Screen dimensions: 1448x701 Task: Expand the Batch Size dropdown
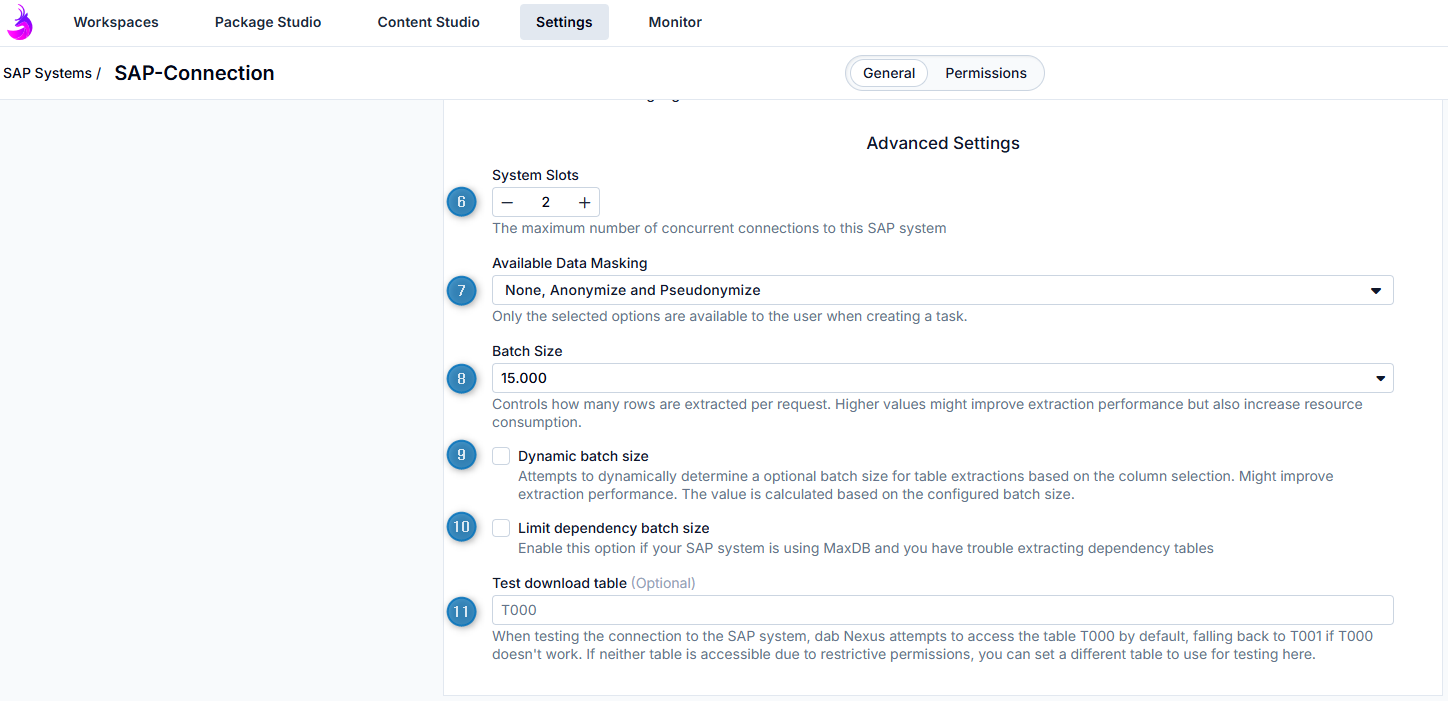pos(942,379)
